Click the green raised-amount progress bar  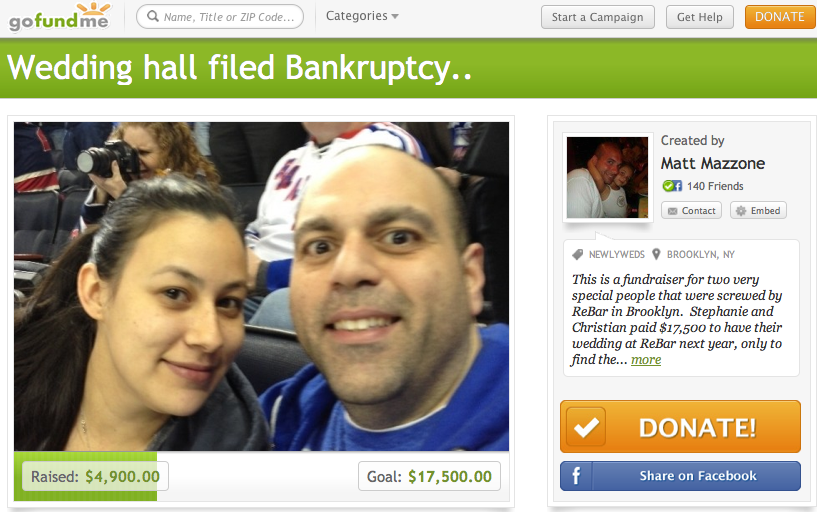[85, 476]
